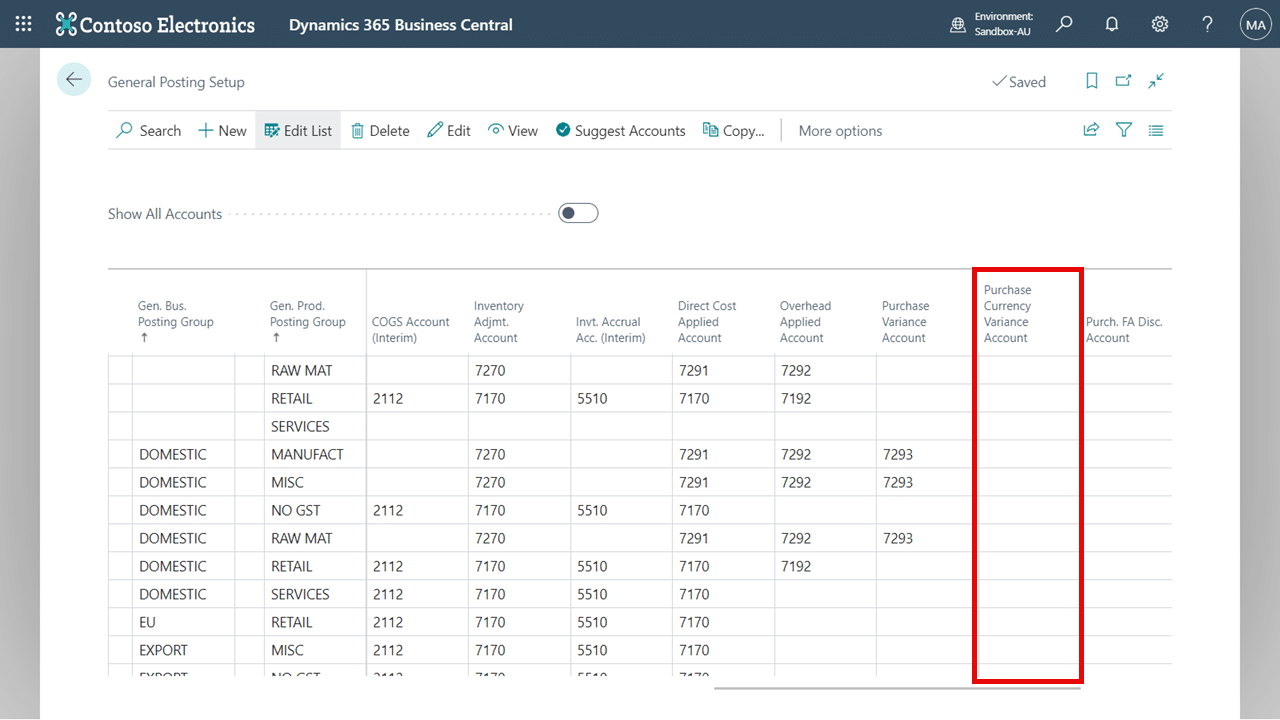Open Purch. FA Disc. Account column header
Screen dimensions: 1280x720
(x=1124, y=329)
